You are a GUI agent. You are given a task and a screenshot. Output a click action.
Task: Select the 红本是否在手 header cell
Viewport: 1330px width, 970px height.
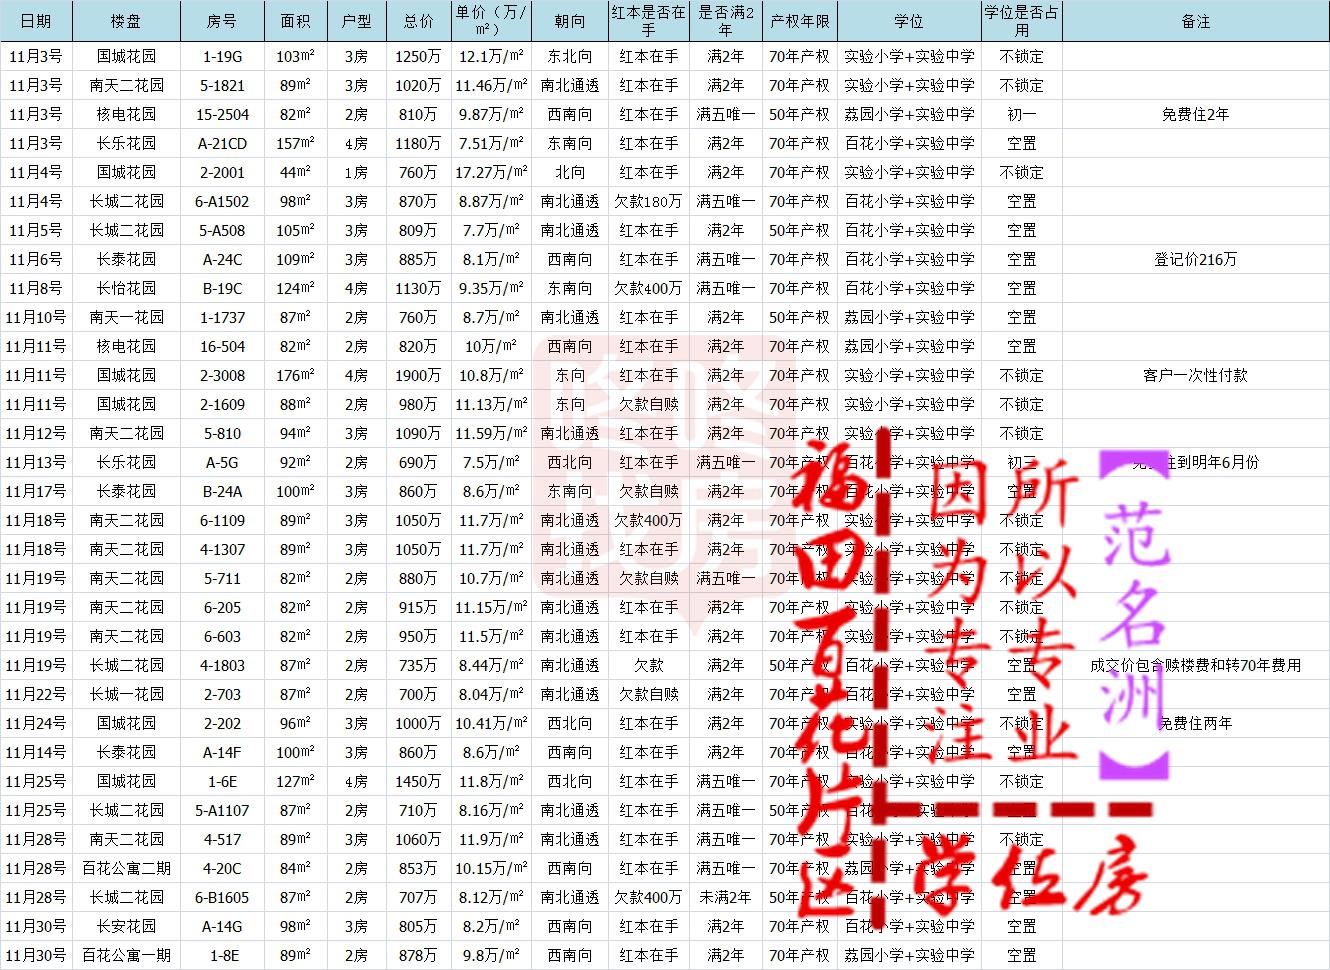pos(648,21)
